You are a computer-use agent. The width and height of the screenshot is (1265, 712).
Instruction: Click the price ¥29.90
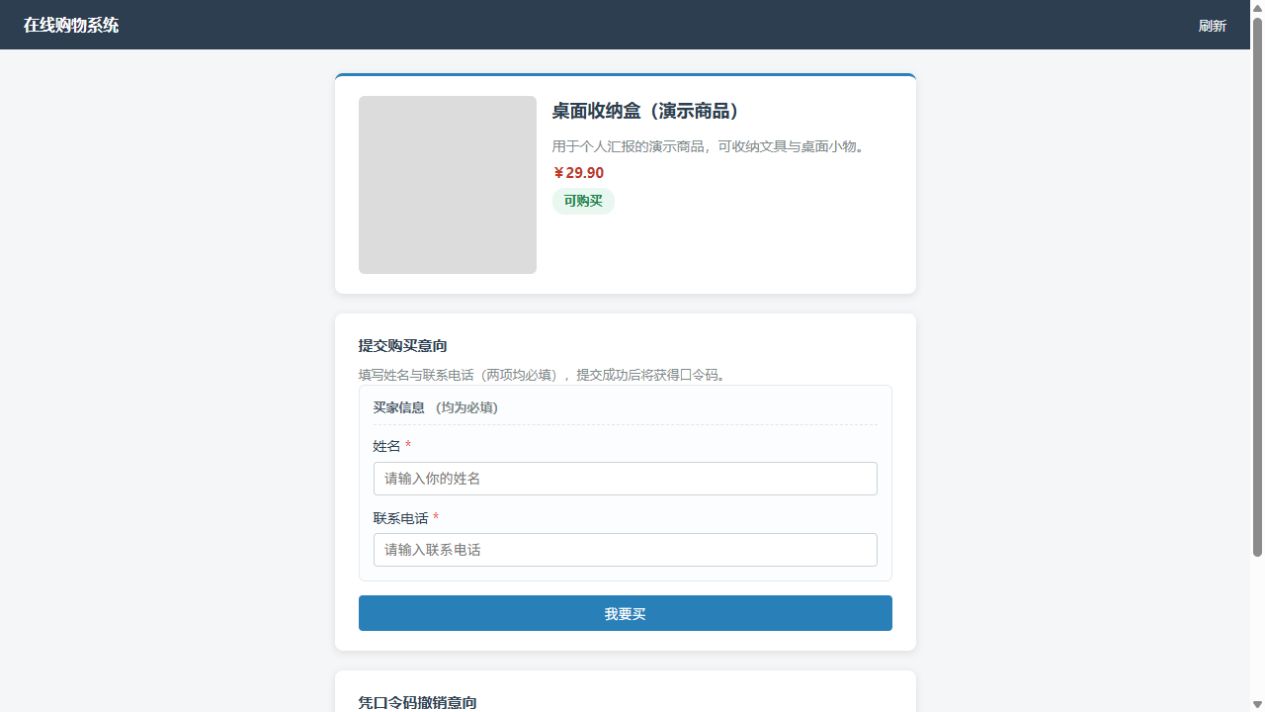coord(578,173)
